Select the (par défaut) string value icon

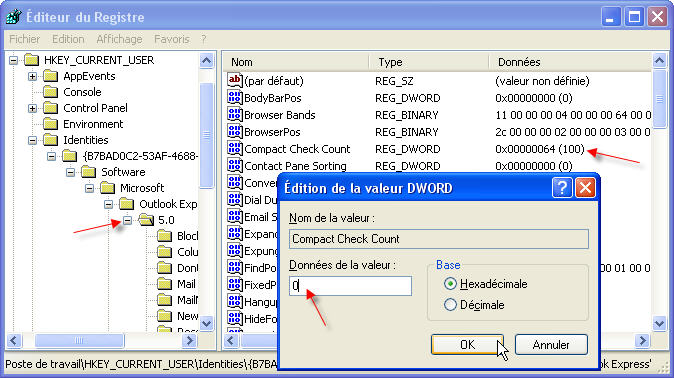tap(235, 80)
